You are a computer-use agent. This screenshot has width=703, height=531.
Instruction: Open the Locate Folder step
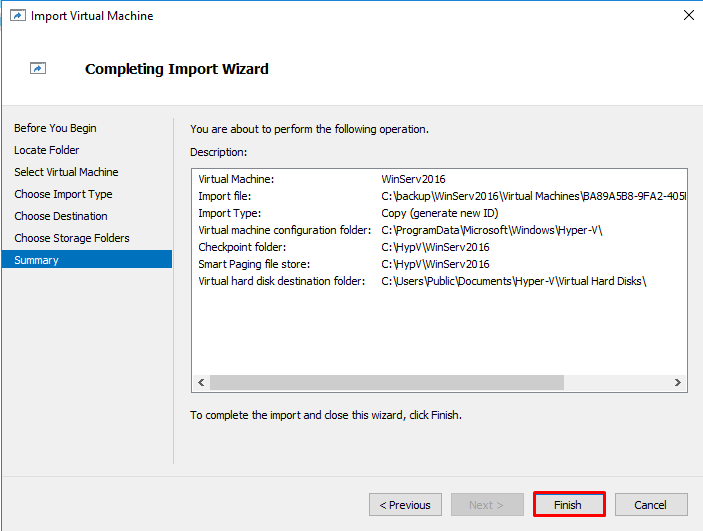point(47,150)
